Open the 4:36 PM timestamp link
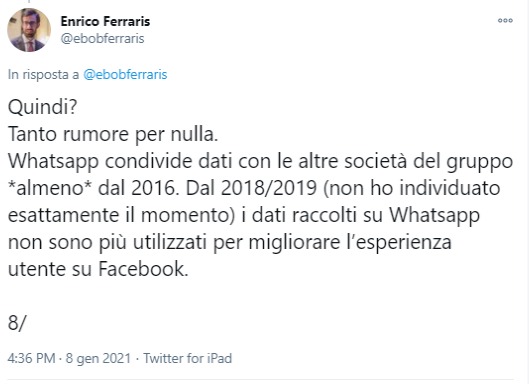529x384 pixels. click(31, 358)
